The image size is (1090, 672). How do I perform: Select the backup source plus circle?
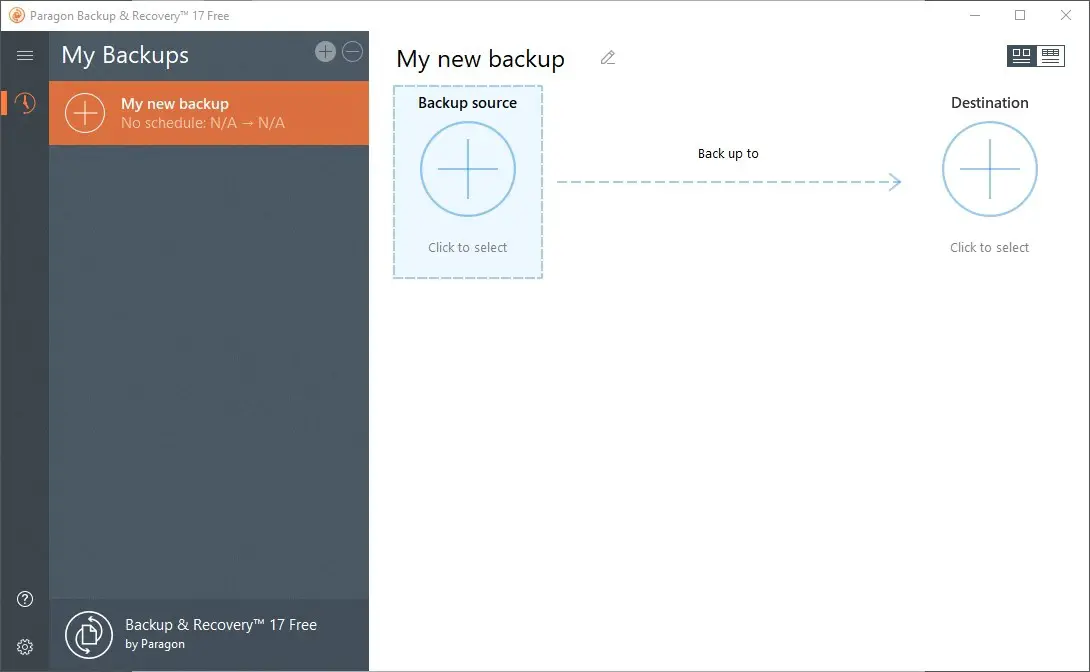click(468, 169)
